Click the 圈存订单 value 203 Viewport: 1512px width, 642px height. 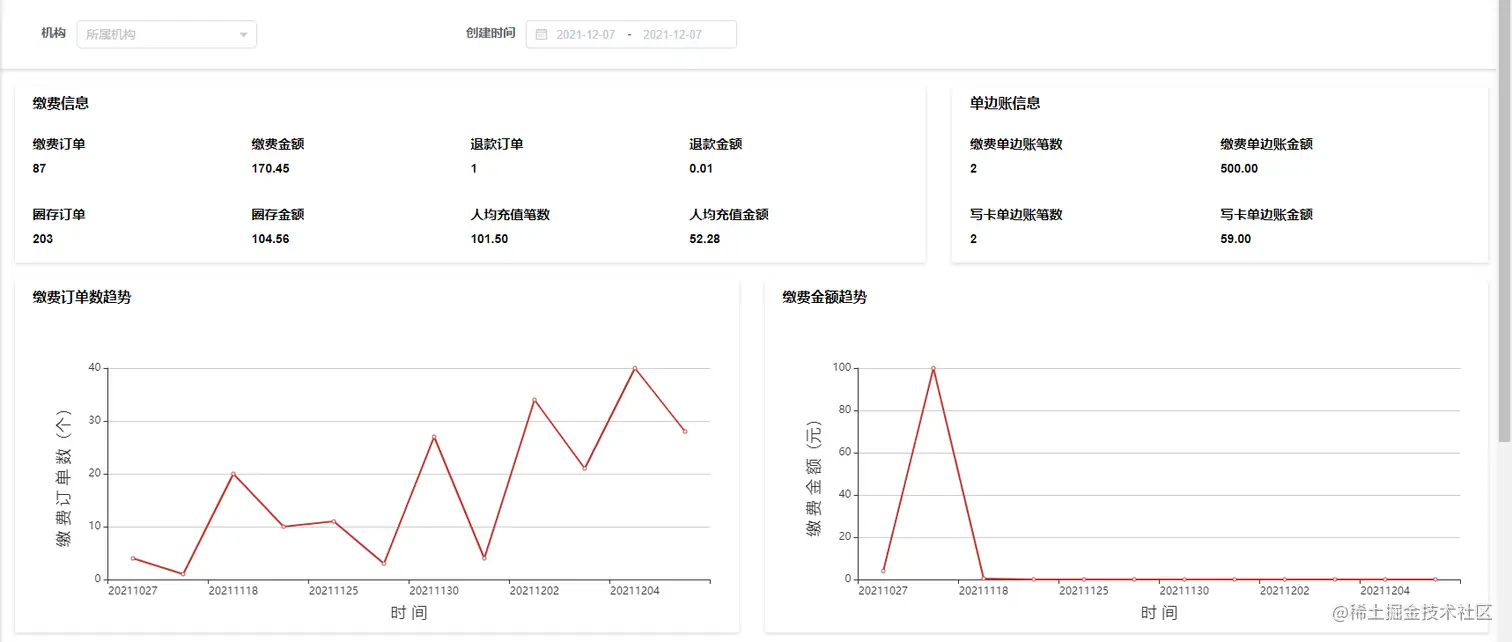click(42, 239)
